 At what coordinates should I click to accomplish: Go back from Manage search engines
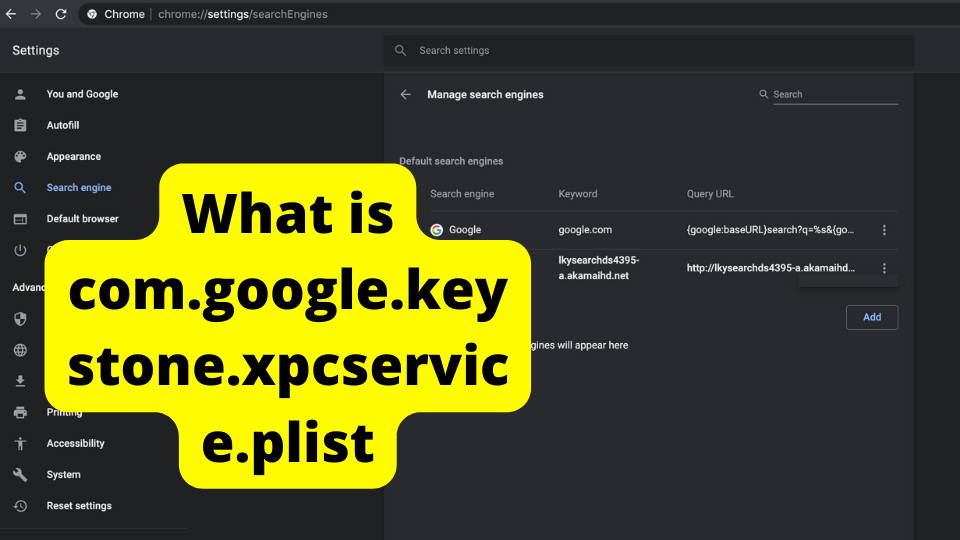tap(405, 95)
